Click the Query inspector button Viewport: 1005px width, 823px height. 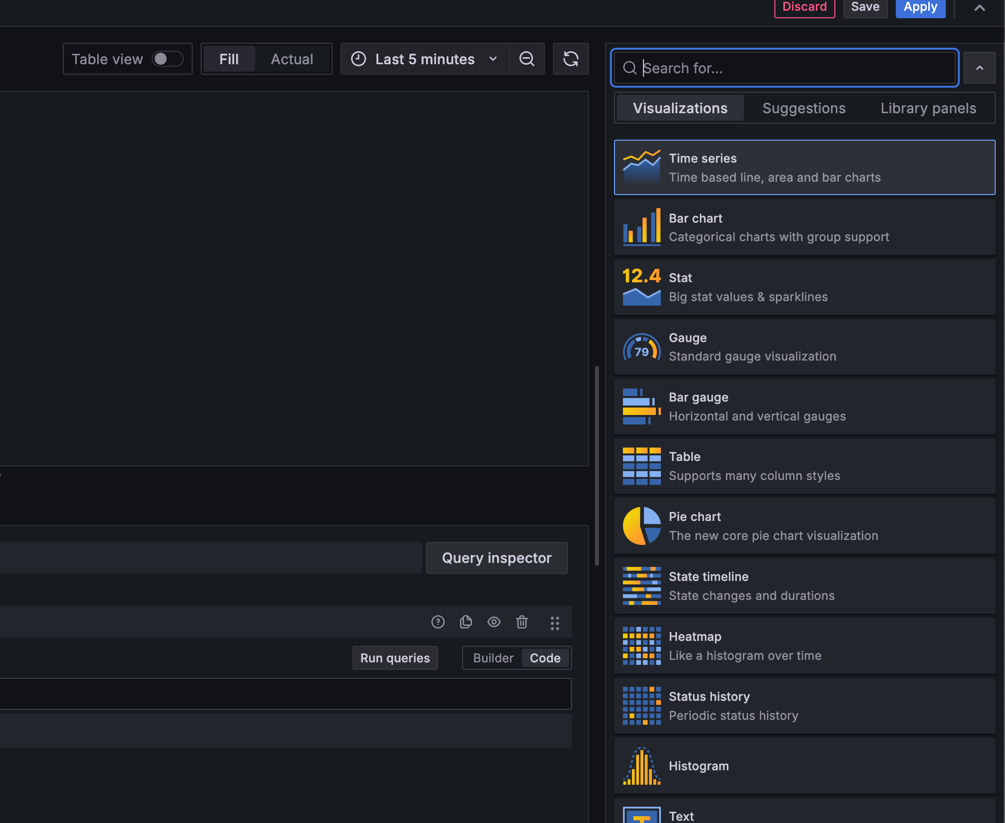[x=497, y=558]
